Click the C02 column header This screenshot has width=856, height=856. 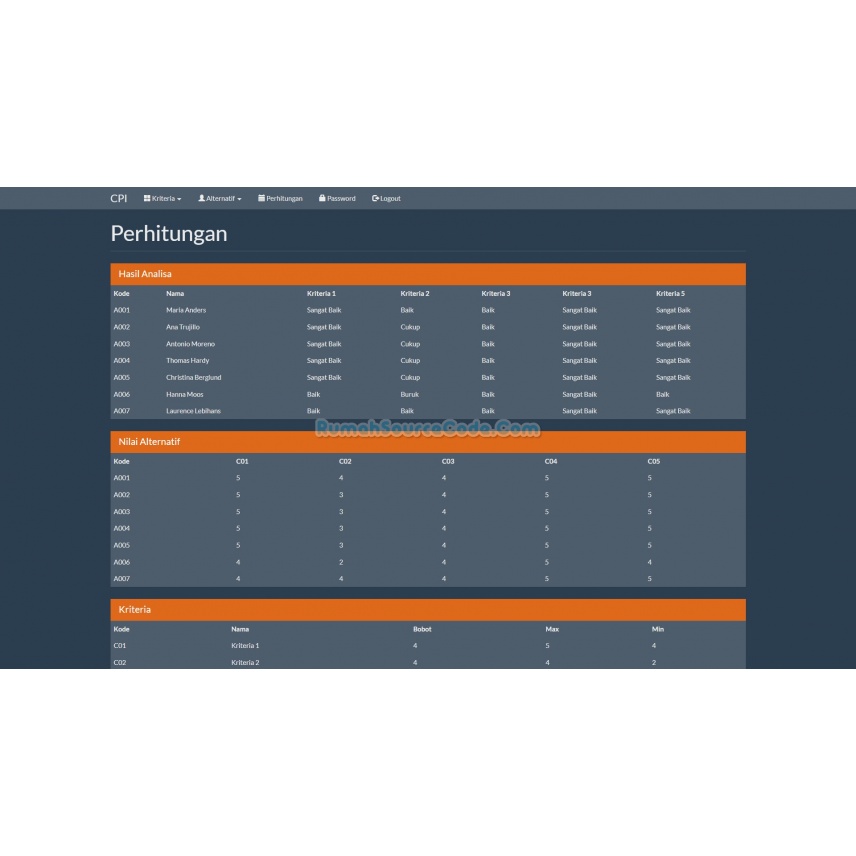pyautogui.click(x=345, y=461)
